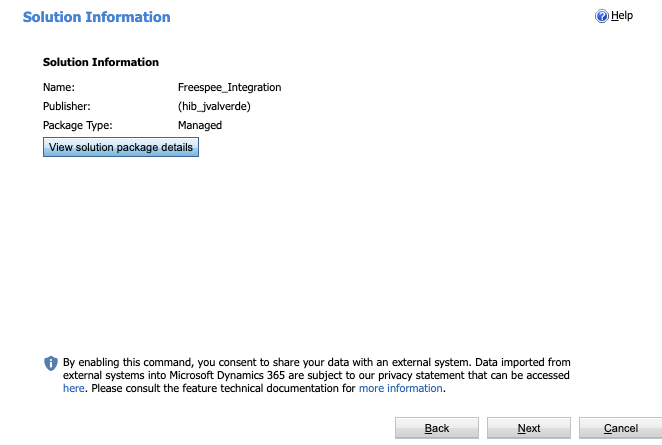Select the (hib_jvalverde) publisher value
The image size is (662, 445).
click(x=214, y=106)
